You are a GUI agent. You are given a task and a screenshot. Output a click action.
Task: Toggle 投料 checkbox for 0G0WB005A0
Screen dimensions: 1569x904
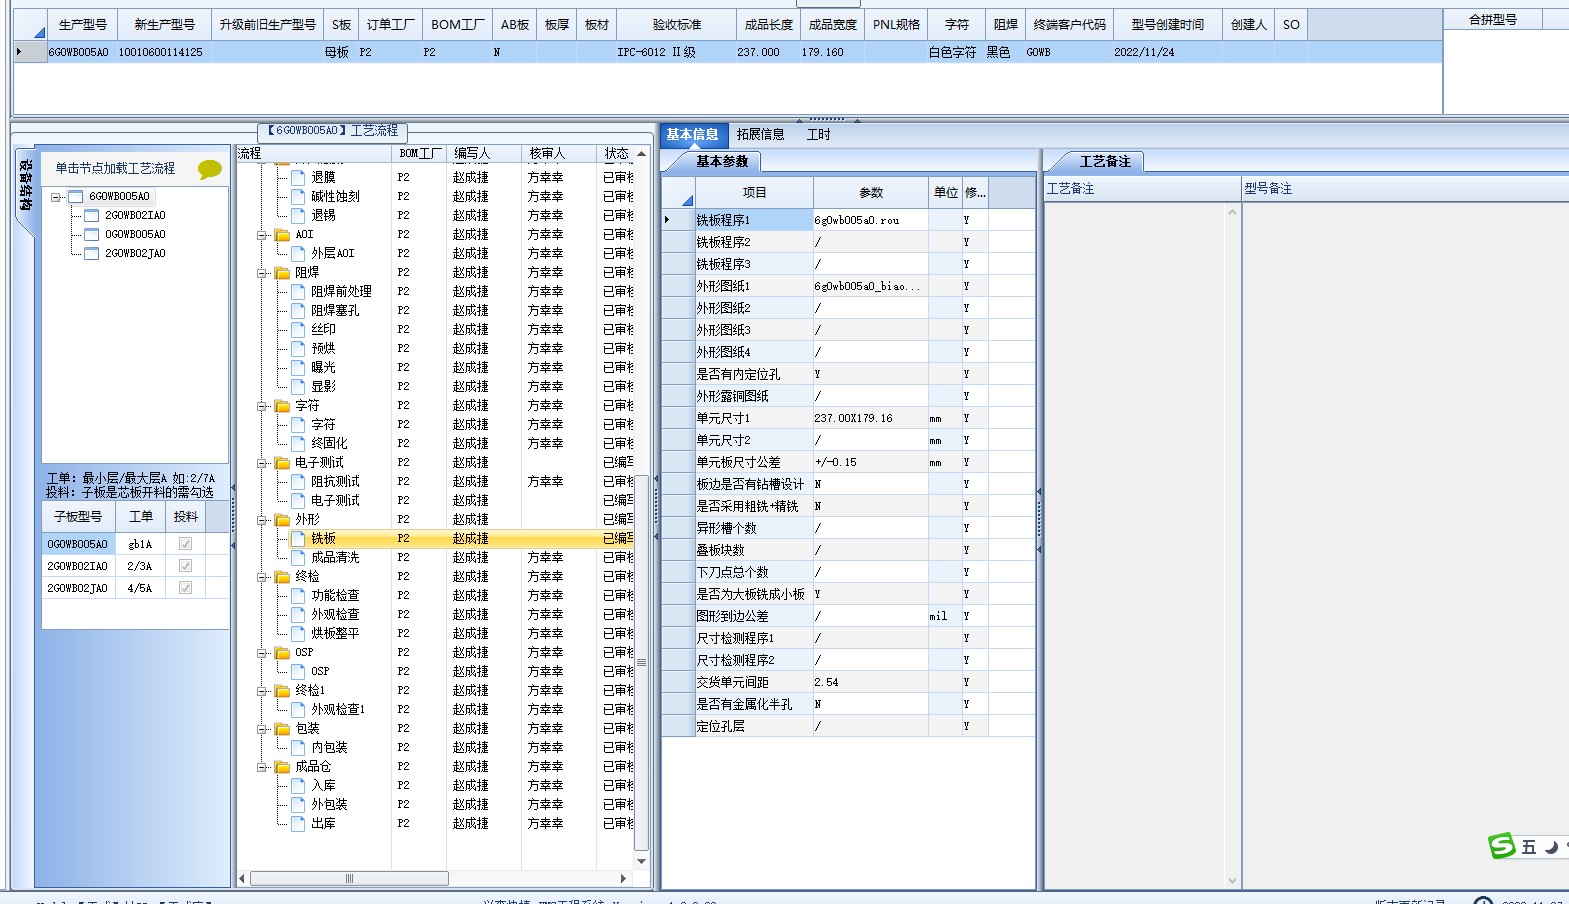[185, 544]
